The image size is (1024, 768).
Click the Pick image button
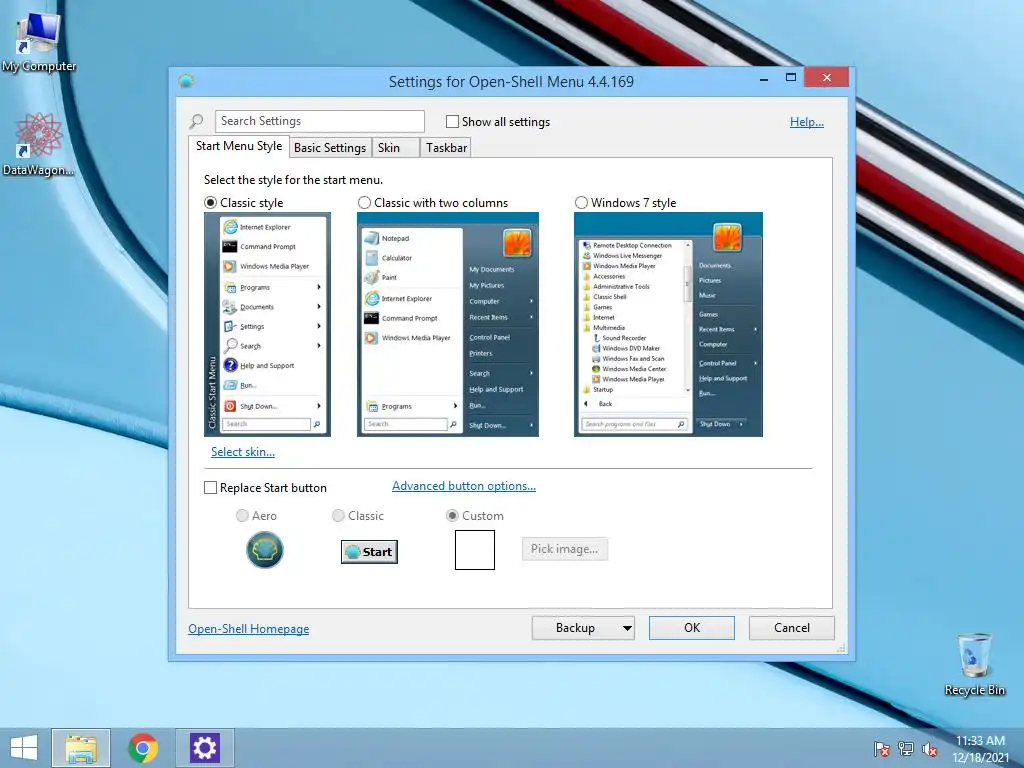564,549
